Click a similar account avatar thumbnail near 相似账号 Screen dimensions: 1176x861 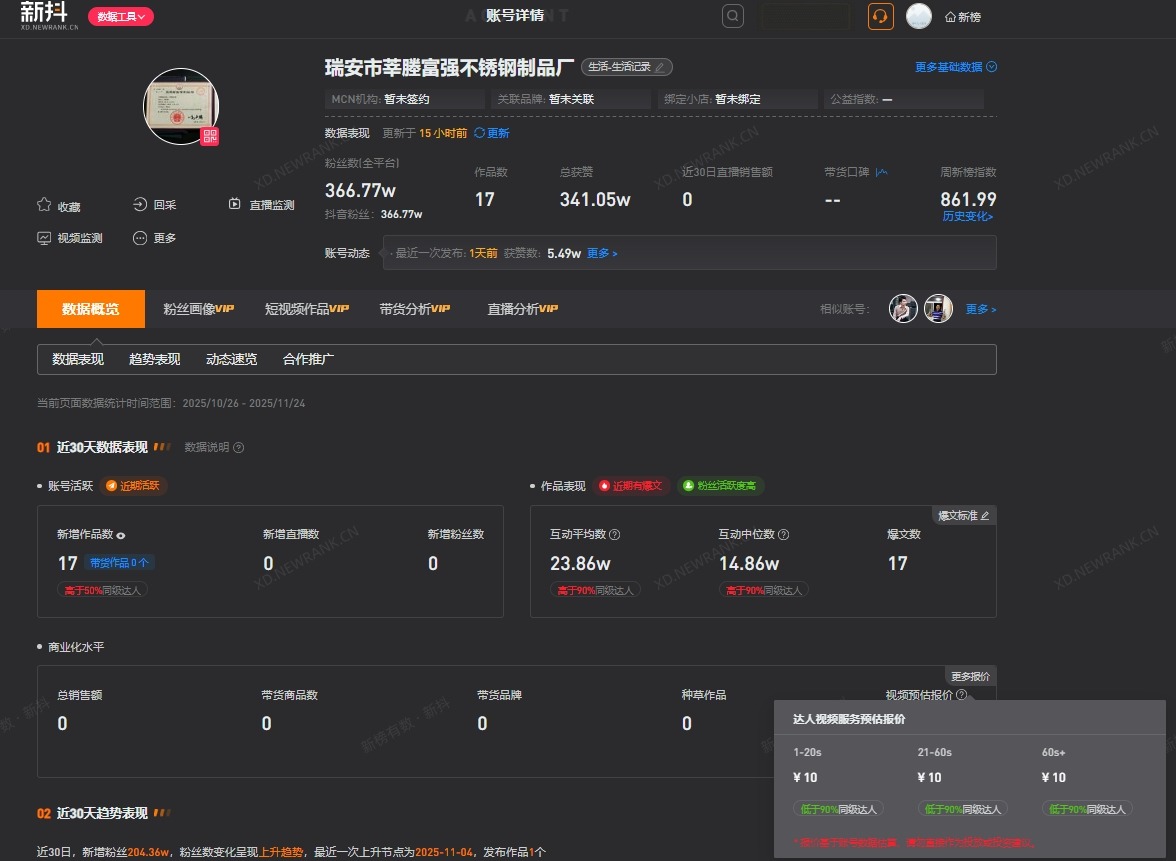(903, 308)
